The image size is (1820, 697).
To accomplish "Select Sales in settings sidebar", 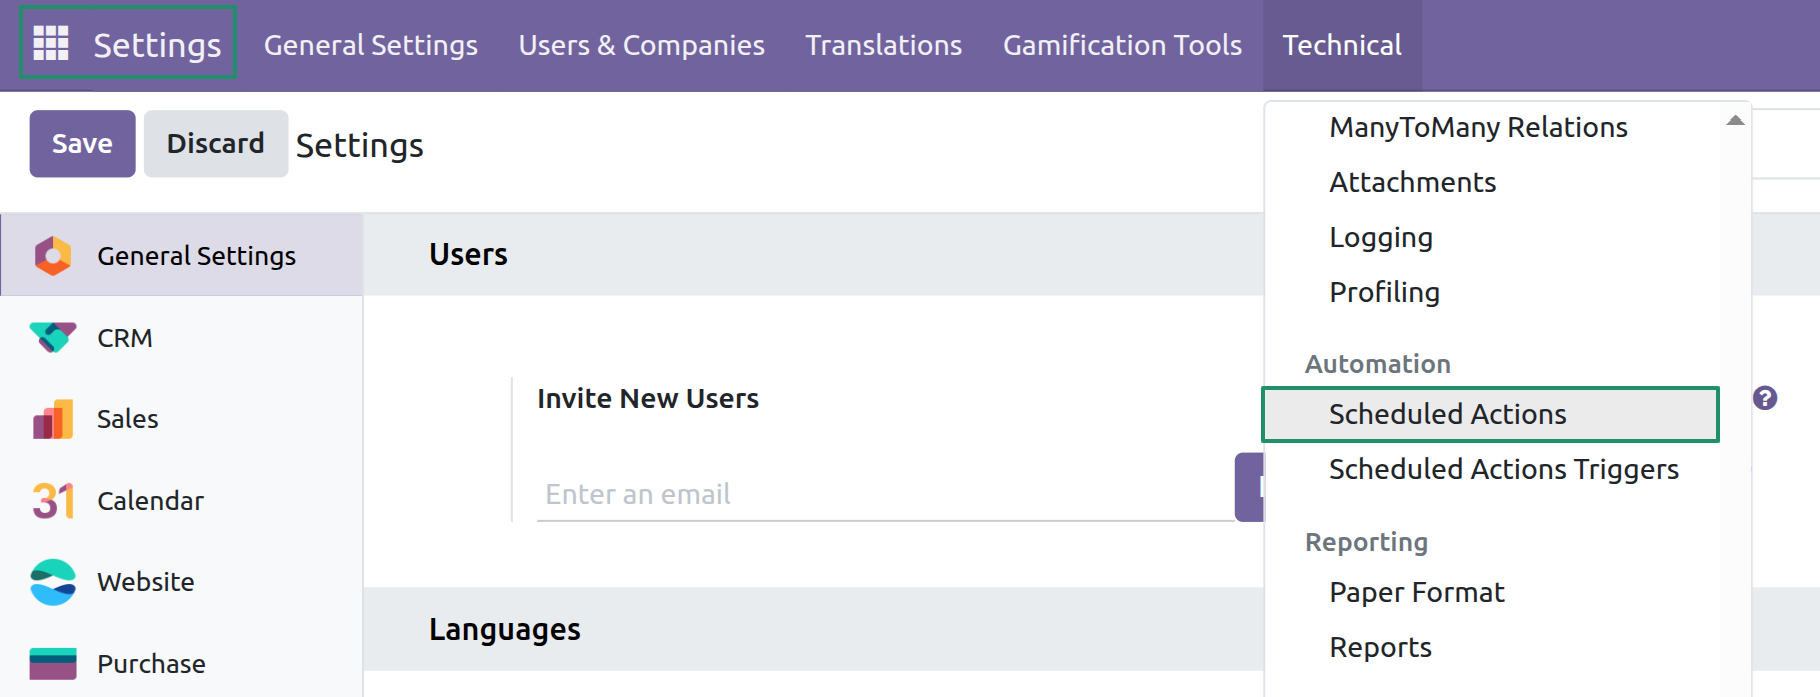I will click(181, 419).
